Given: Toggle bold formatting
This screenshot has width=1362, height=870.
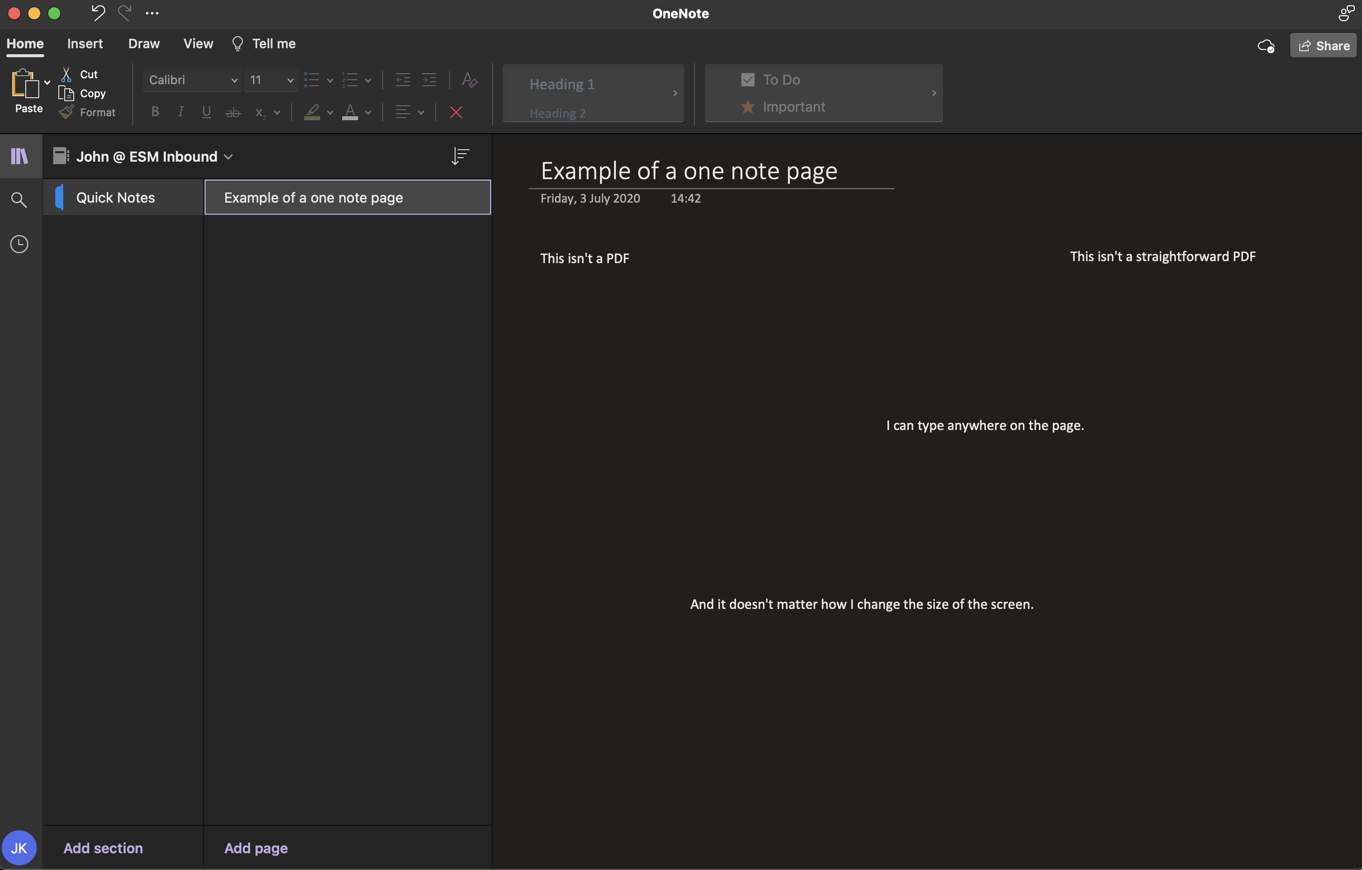Looking at the screenshot, I should (155, 112).
